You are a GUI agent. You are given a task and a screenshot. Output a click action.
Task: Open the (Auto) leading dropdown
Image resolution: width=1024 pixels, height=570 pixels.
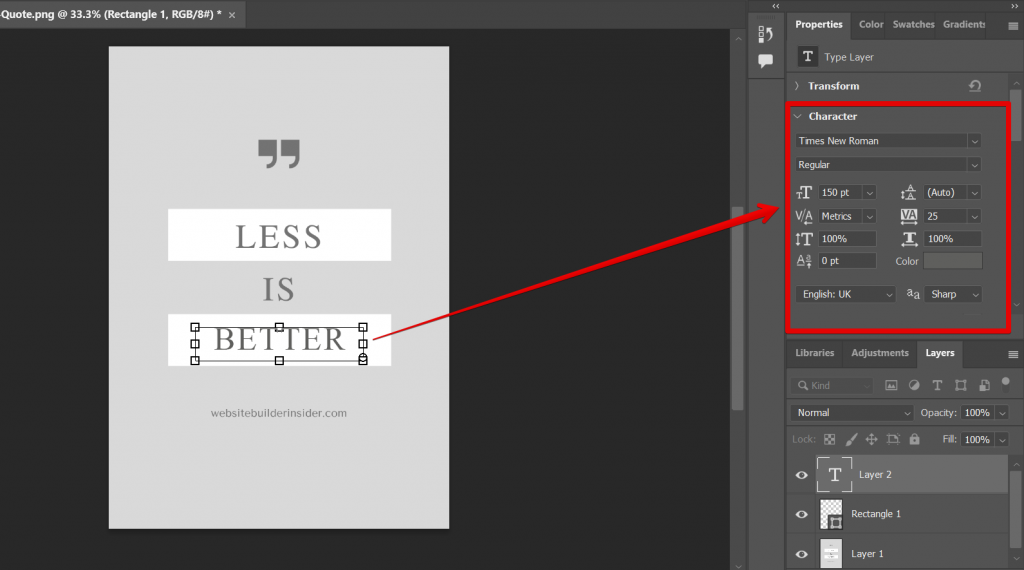coord(974,193)
